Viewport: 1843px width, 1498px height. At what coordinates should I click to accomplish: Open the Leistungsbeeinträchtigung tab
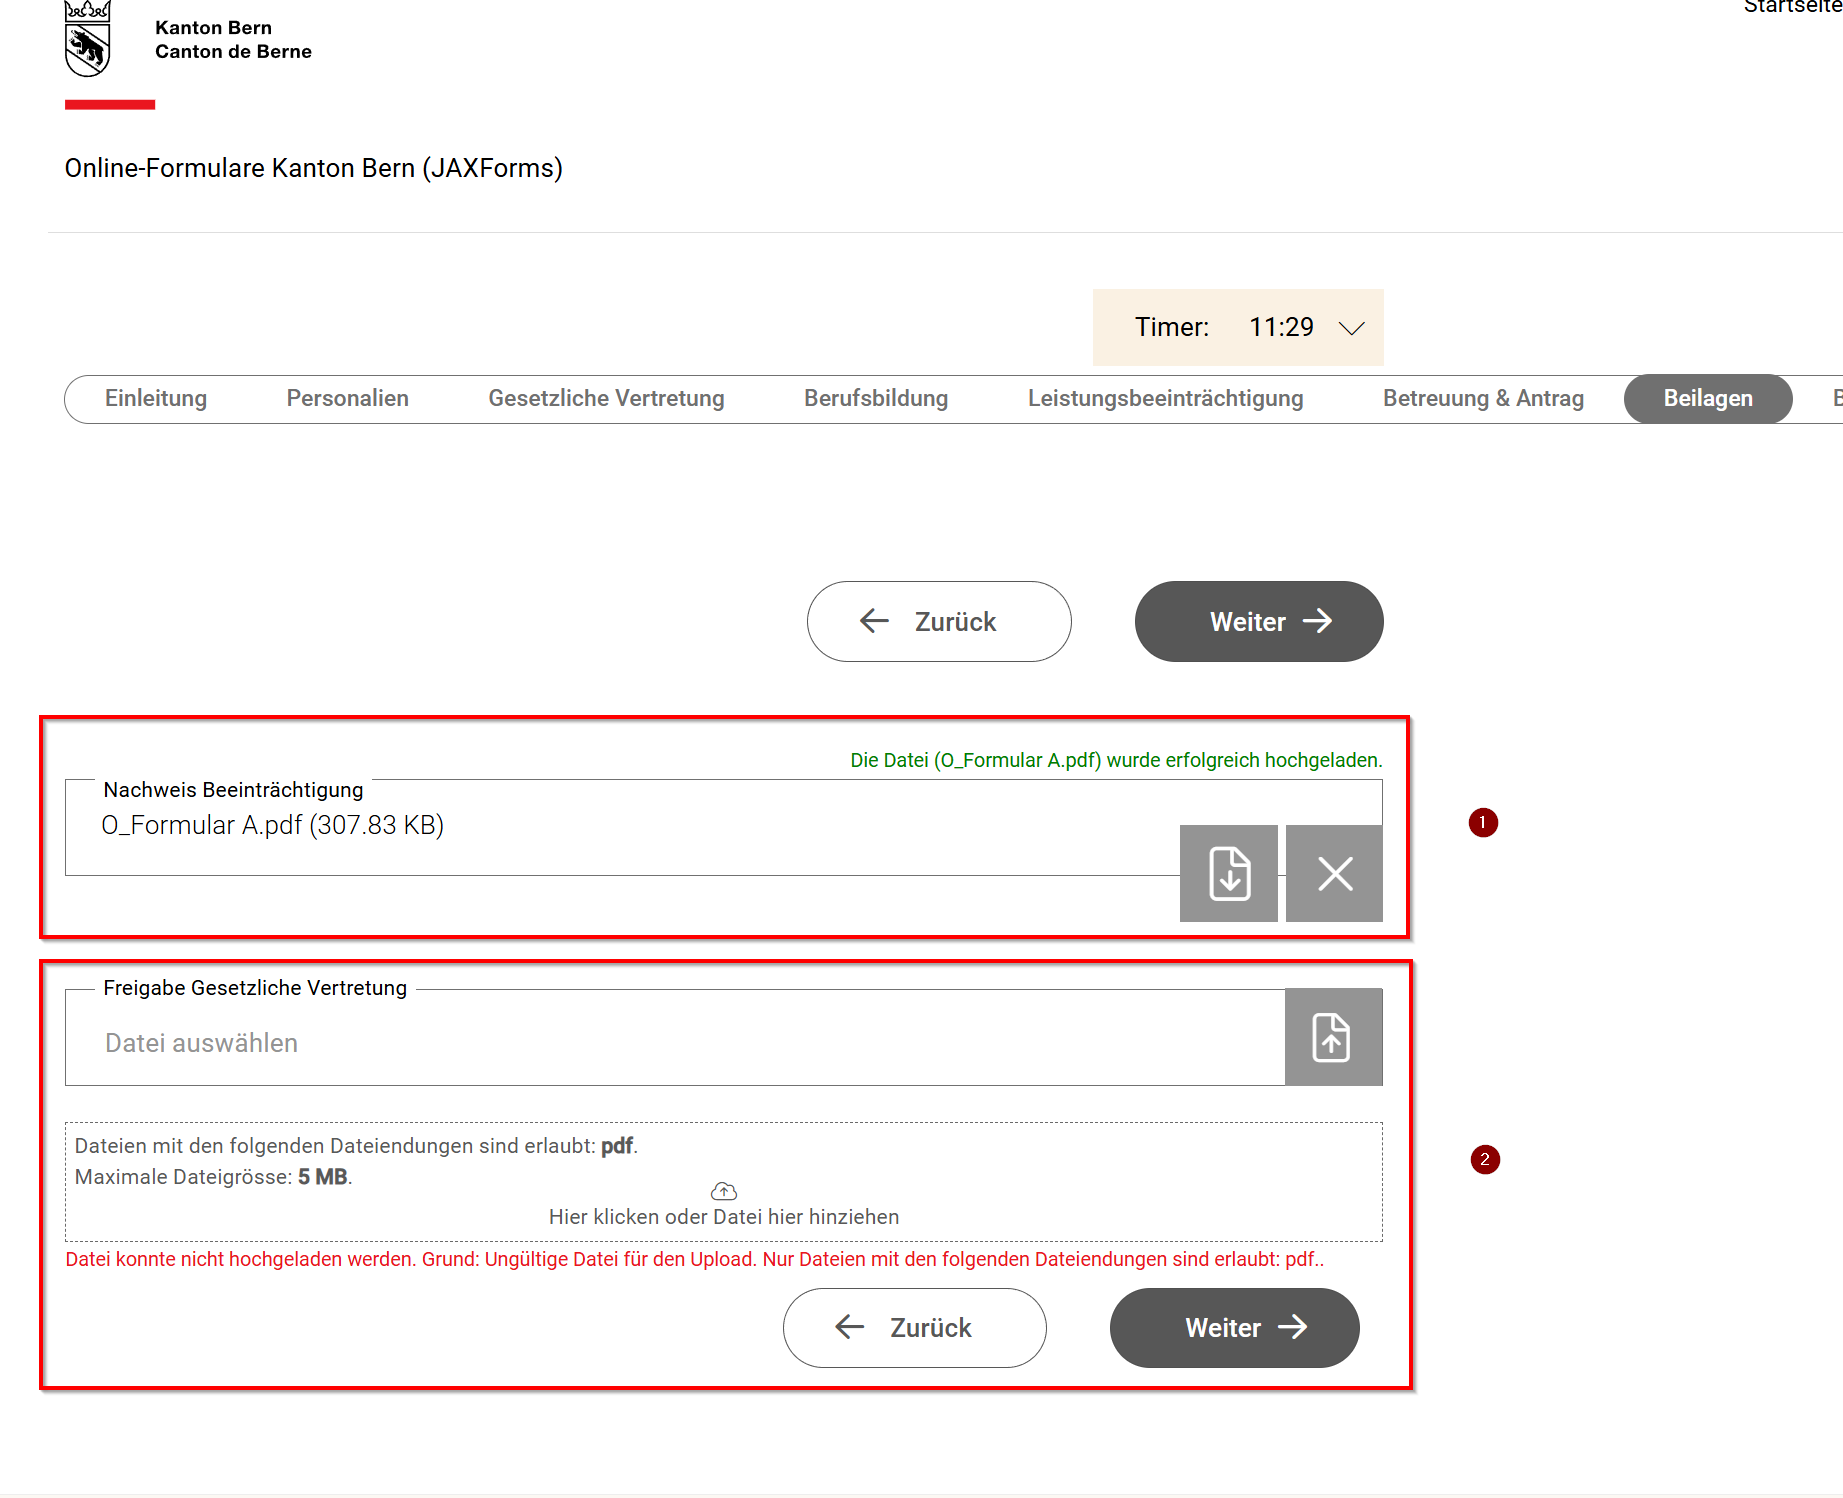tap(1165, 399)
